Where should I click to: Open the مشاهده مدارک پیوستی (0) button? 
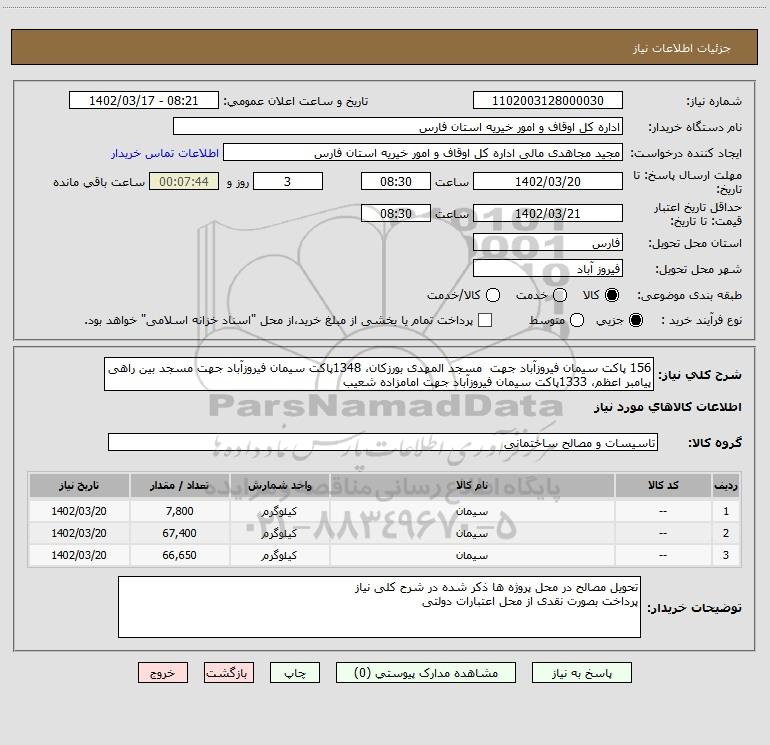426,673
